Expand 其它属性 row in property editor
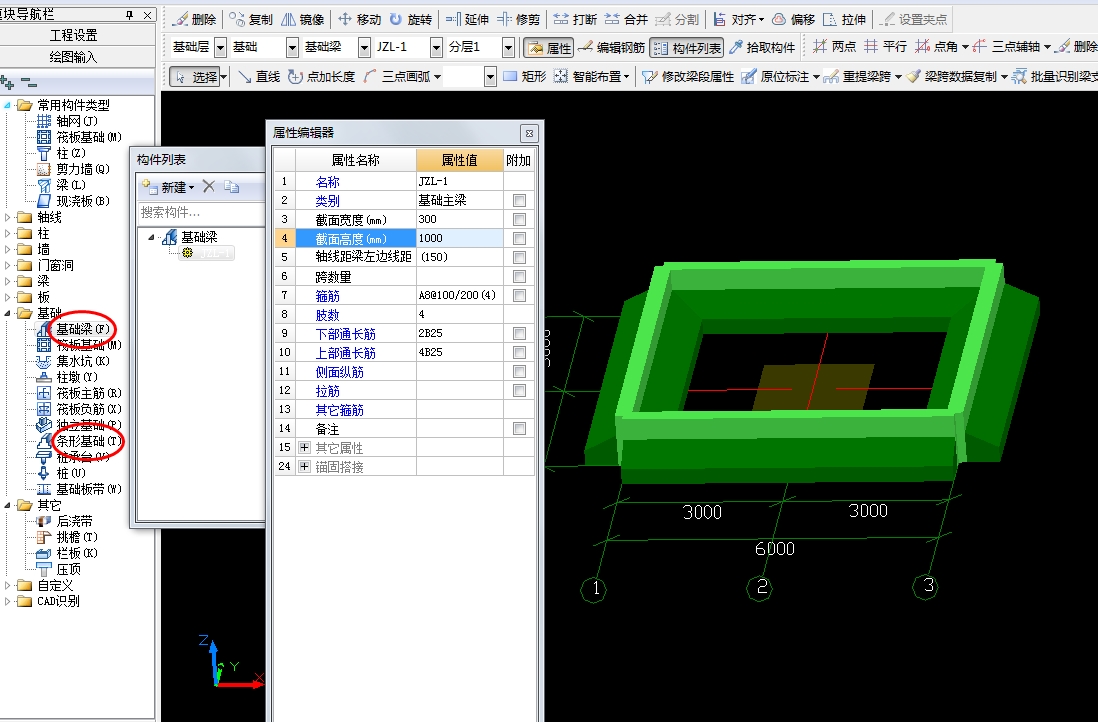 305,447
